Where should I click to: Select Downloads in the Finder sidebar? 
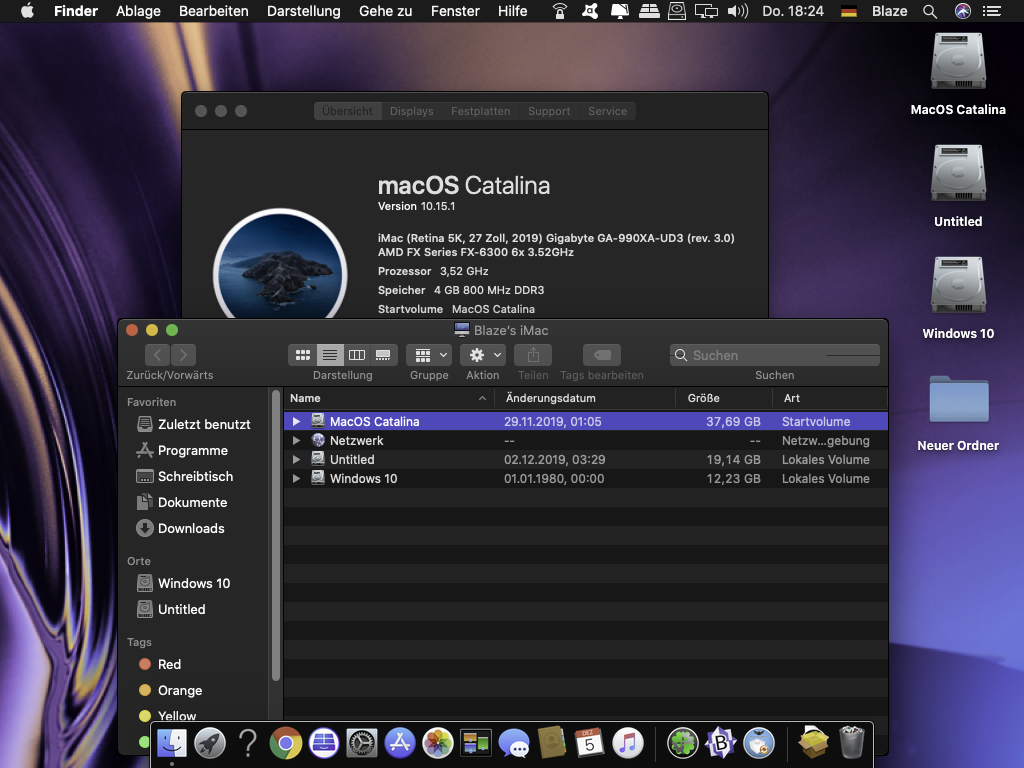(190, 528)
